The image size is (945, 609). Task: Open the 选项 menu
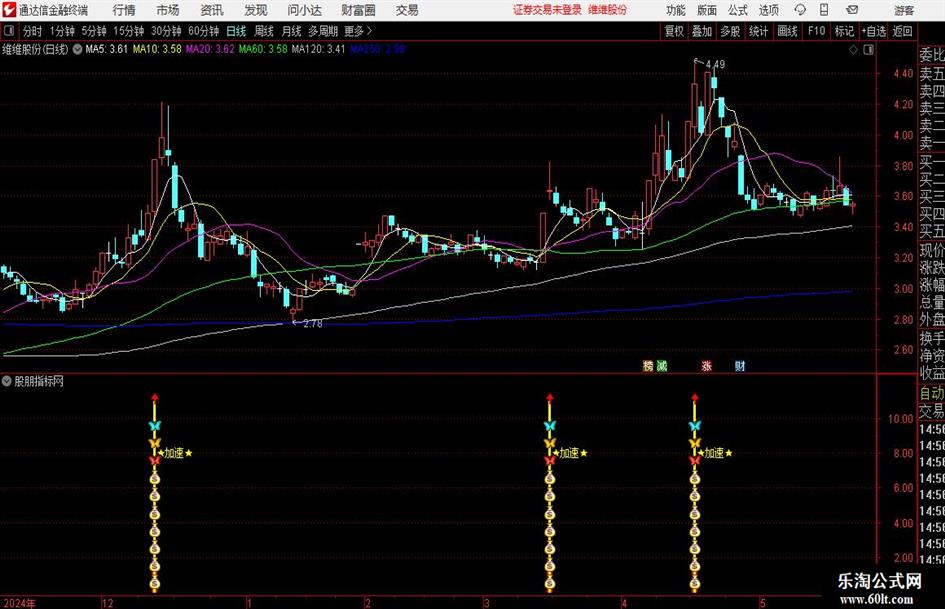click(x=768, y=10)
